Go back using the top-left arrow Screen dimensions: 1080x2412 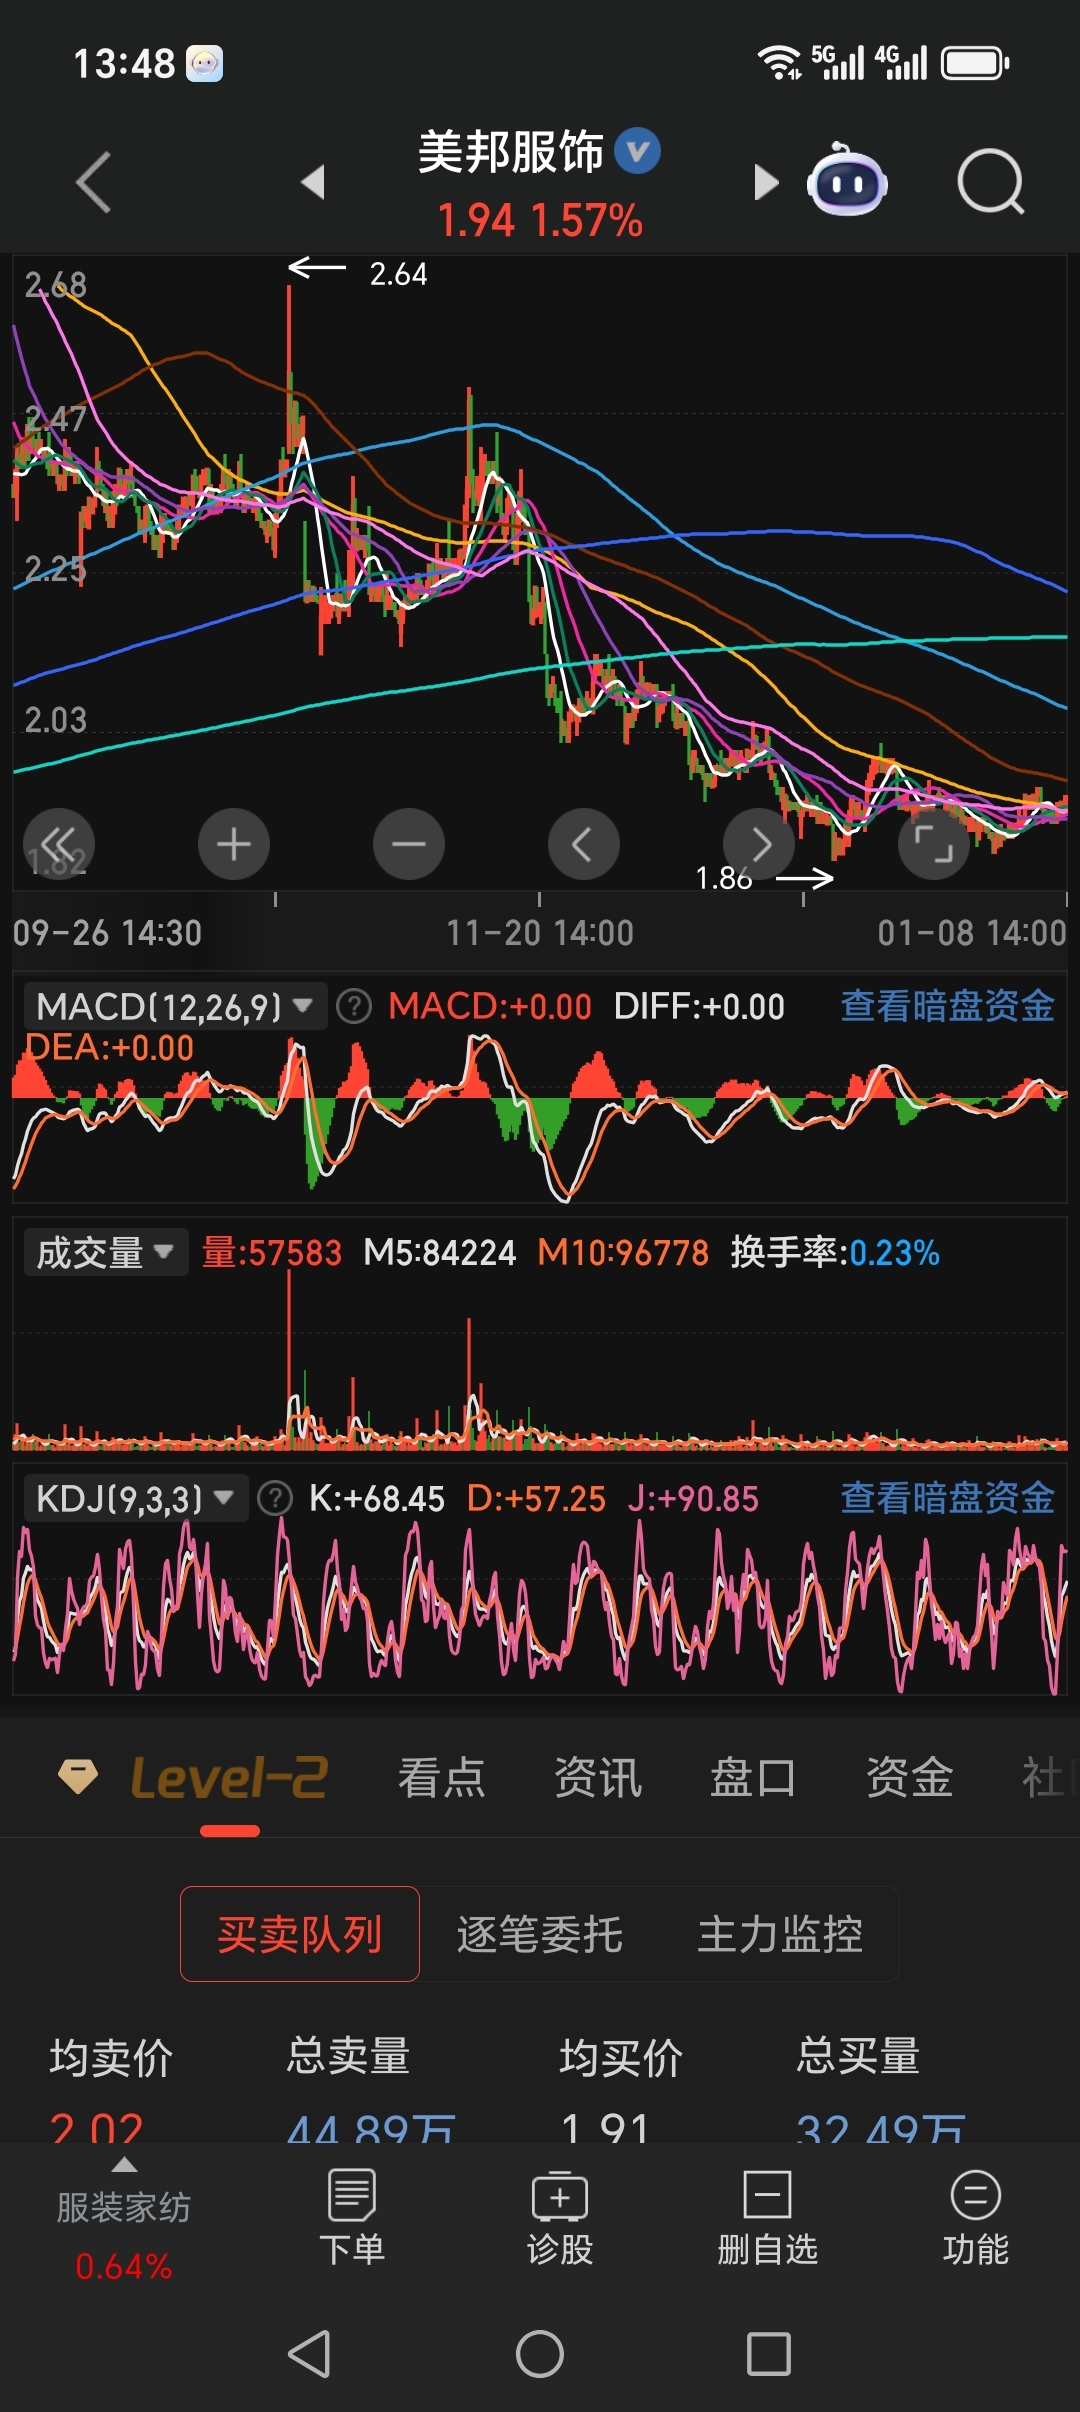click(93, 182)
